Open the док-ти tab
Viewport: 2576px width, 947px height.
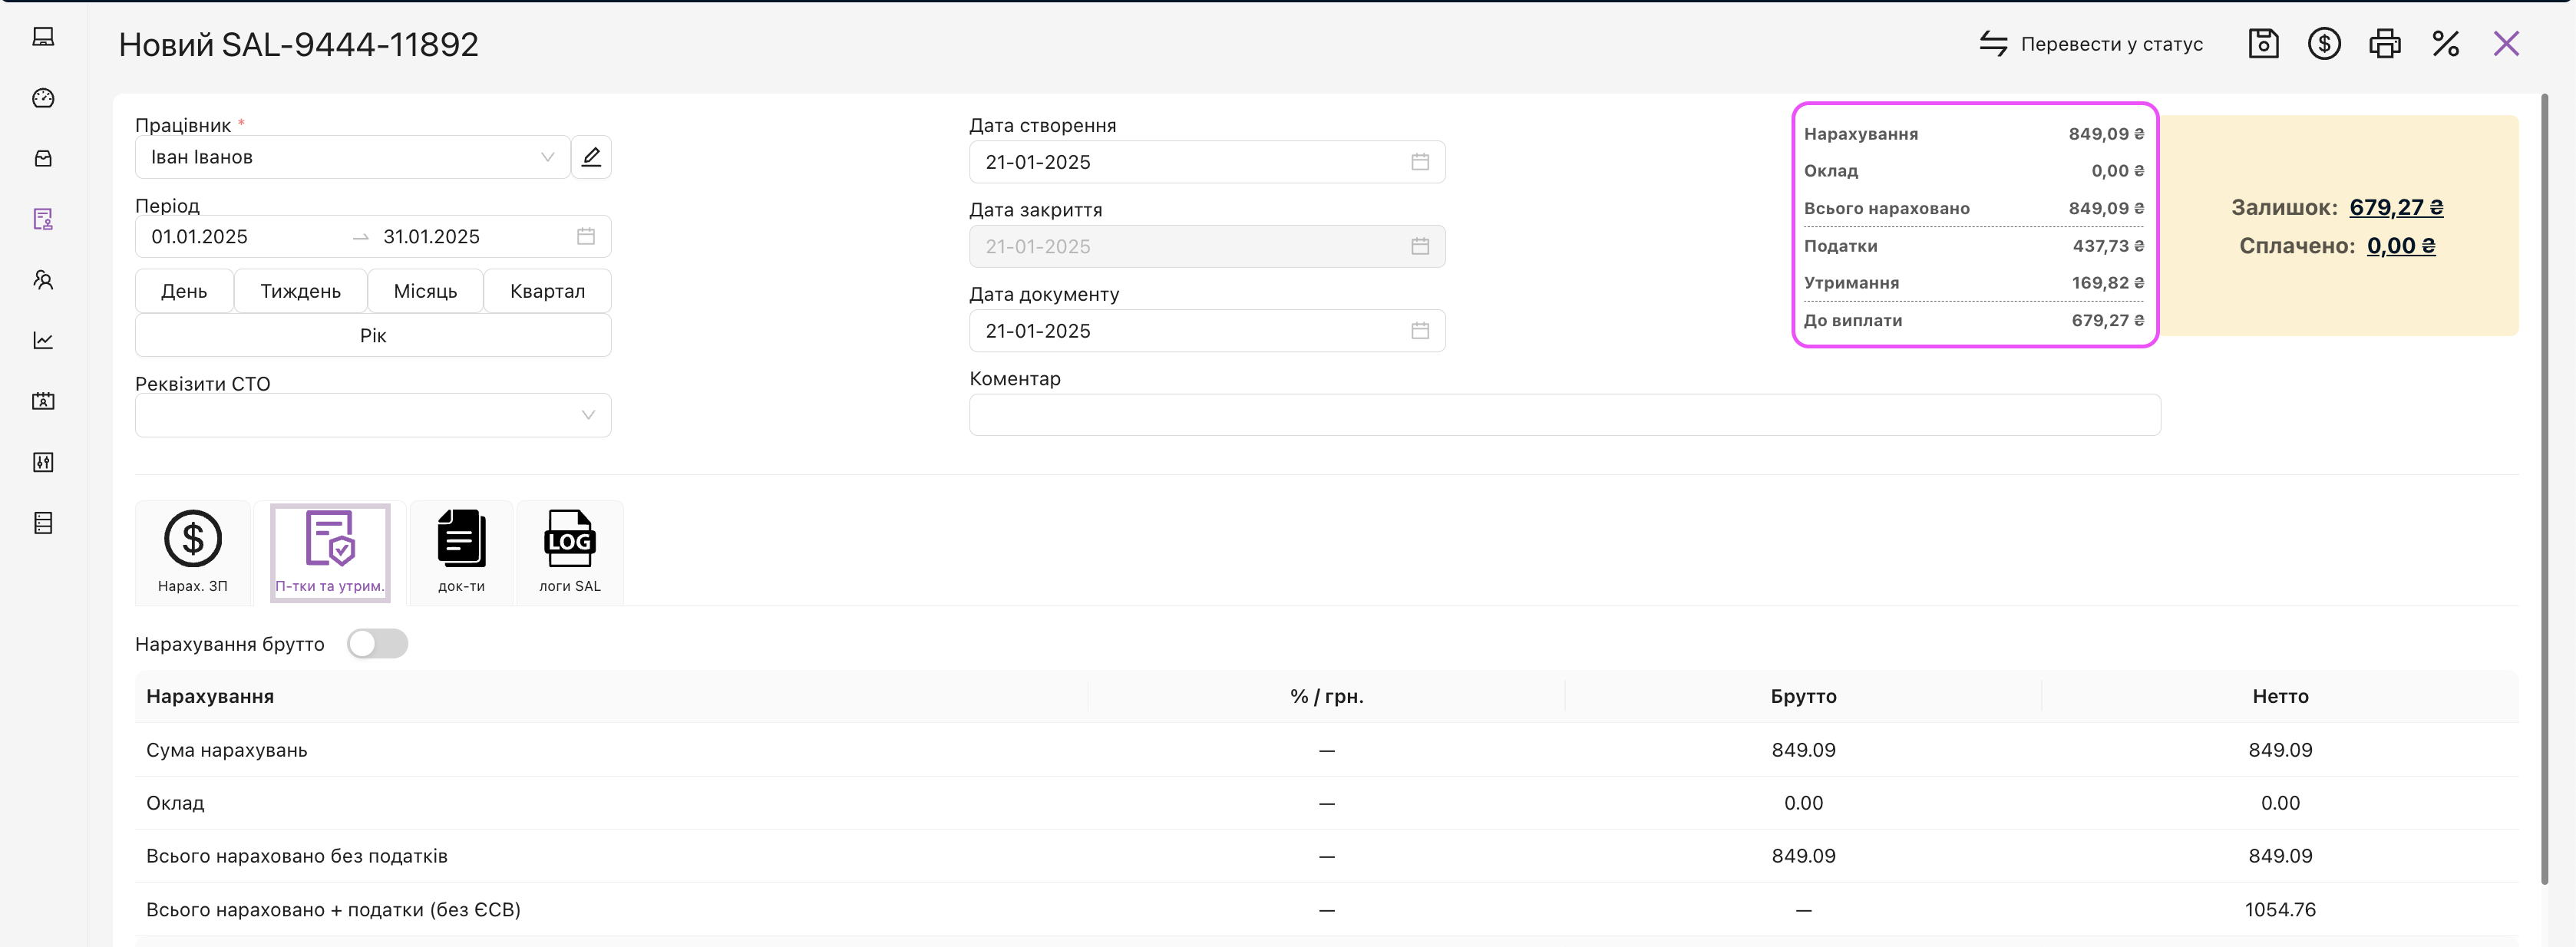point(461,552)
